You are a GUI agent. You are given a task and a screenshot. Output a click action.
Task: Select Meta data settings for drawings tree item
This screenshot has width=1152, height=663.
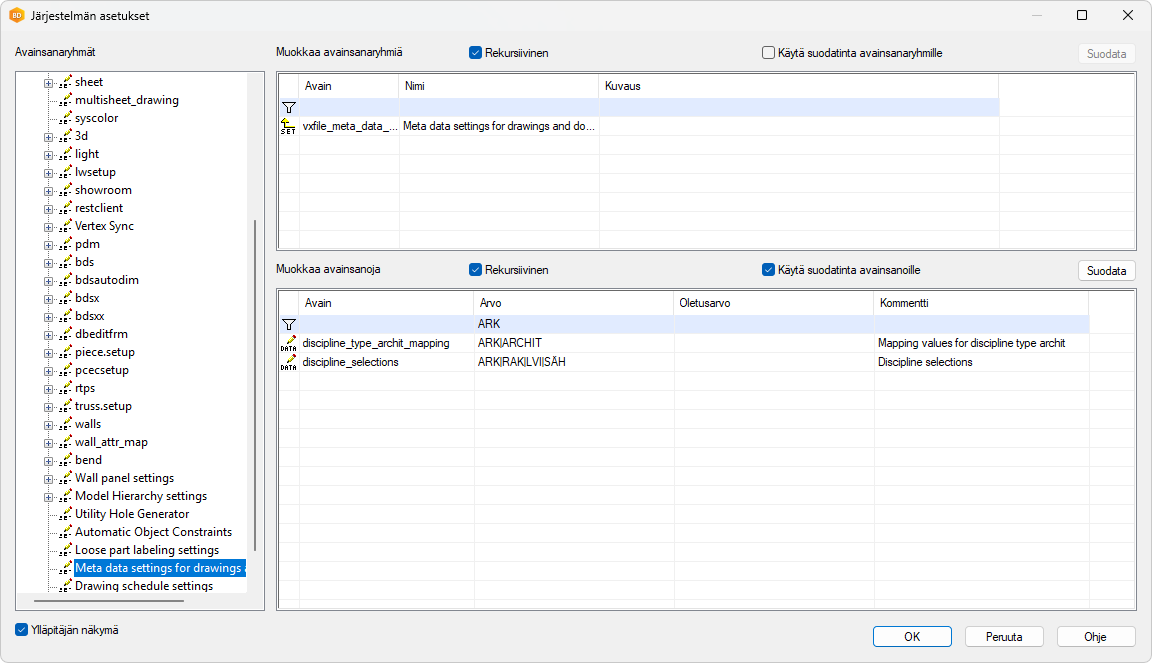click(x=159, y=568)
